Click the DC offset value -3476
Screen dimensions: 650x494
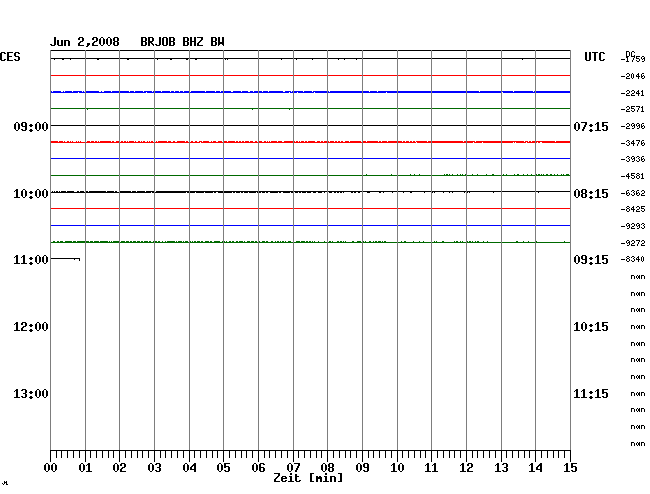pyautogui.click(x=633, y=143)
